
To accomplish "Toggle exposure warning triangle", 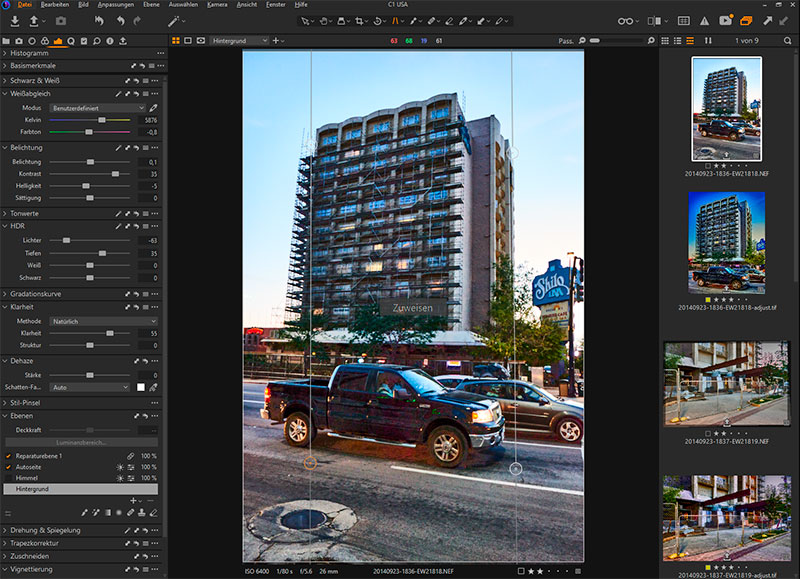I will pos(704,21).
